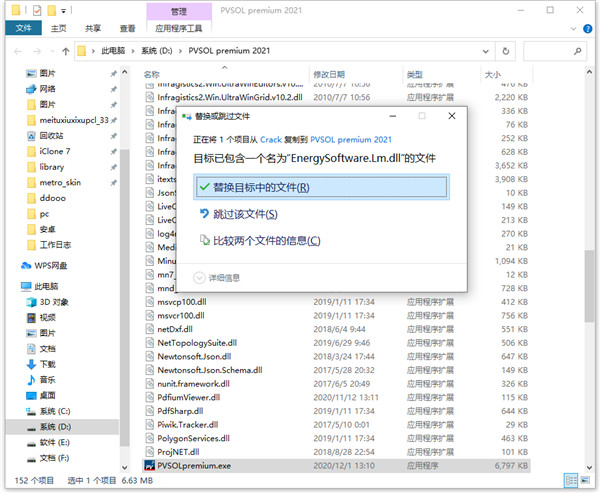Screen dimensions: 600x493
Task: Replace the file in the destination
Action: point(321,187)
